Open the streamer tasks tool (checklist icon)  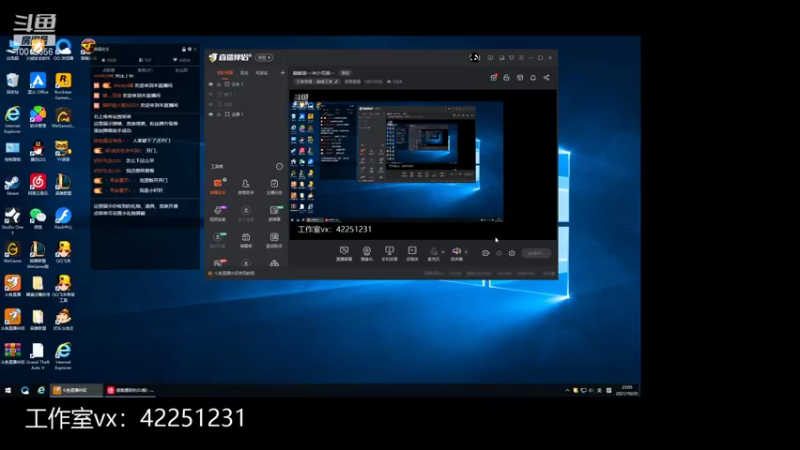[x=274, y=186]
